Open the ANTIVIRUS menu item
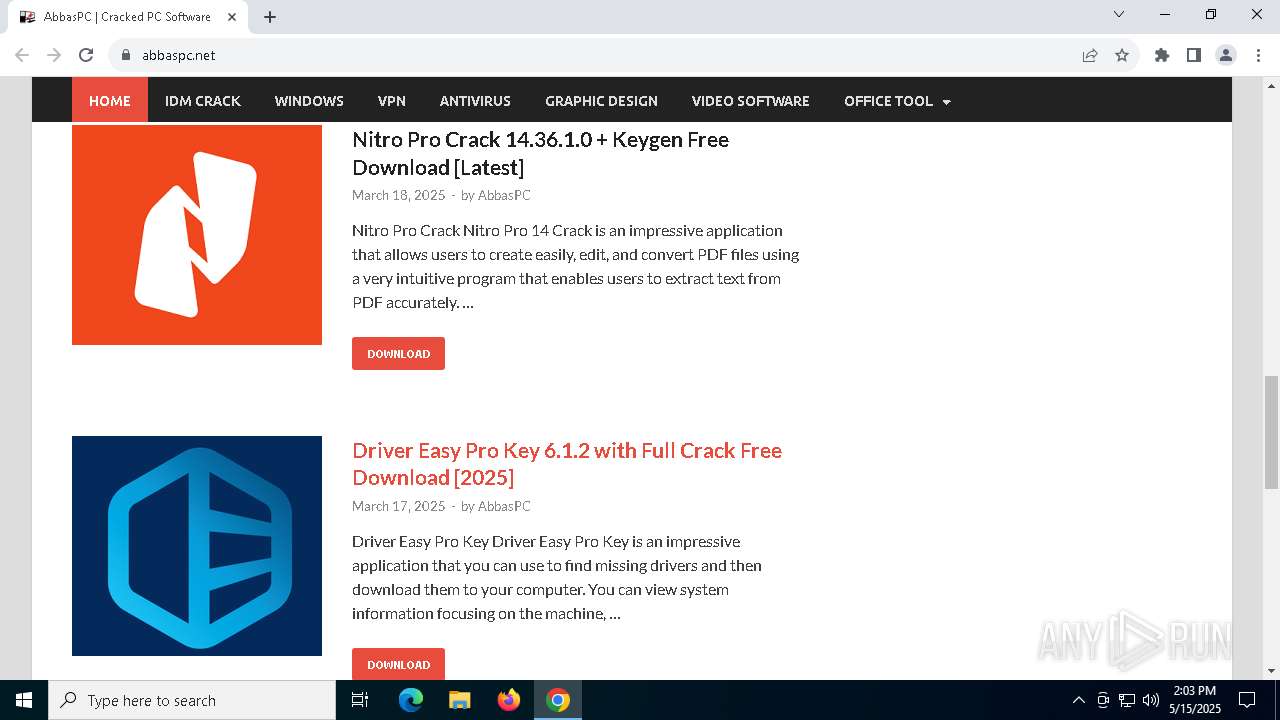Viewport: 1280px width, 720px height. point(475,101)
